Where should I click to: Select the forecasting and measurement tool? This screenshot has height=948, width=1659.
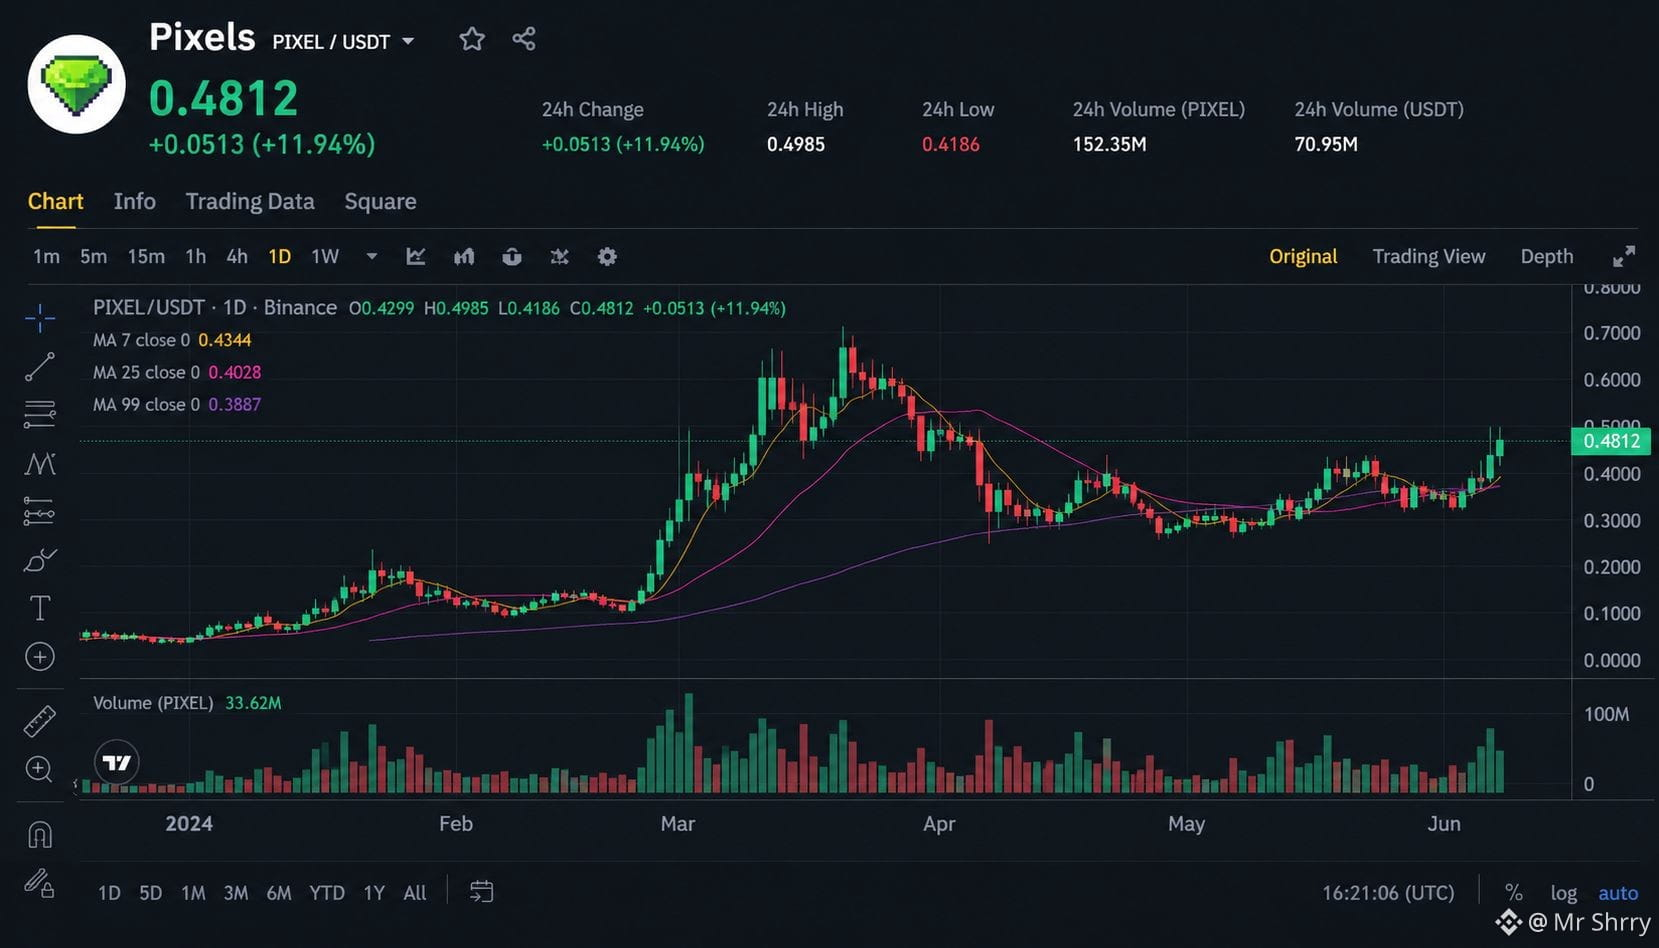[40, 512]
